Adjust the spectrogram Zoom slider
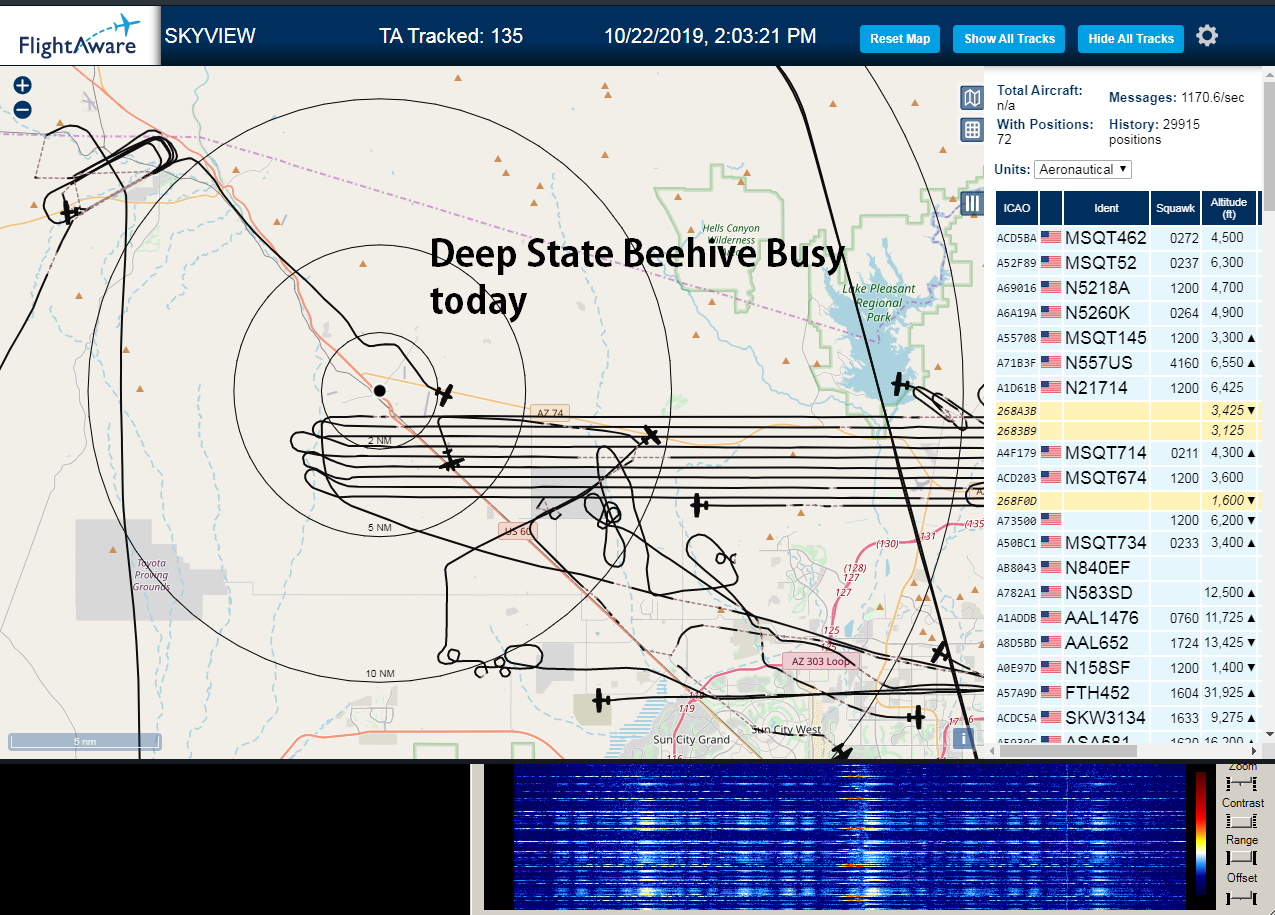Screen dimensions: 1275x915 point(1241,783)
